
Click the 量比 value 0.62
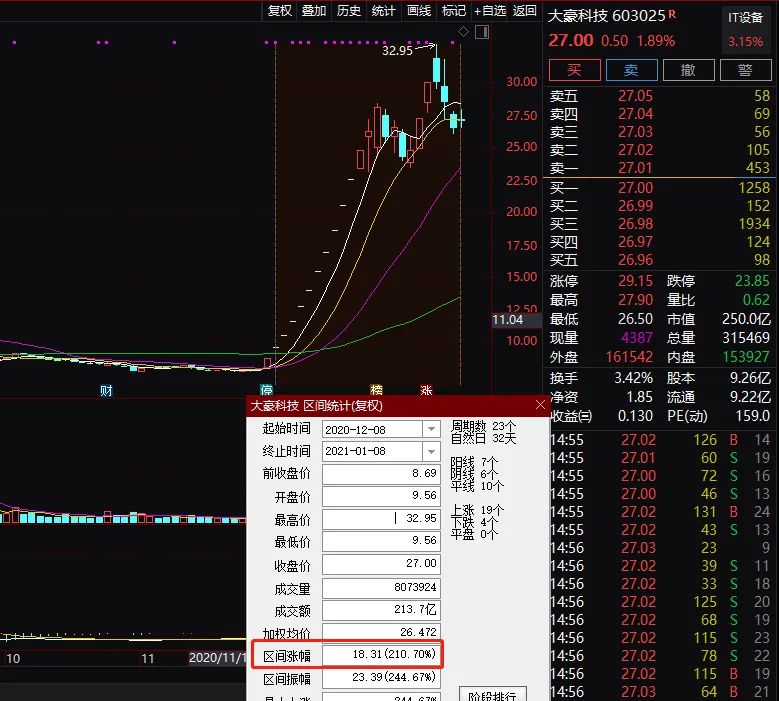tap(756, 300)
